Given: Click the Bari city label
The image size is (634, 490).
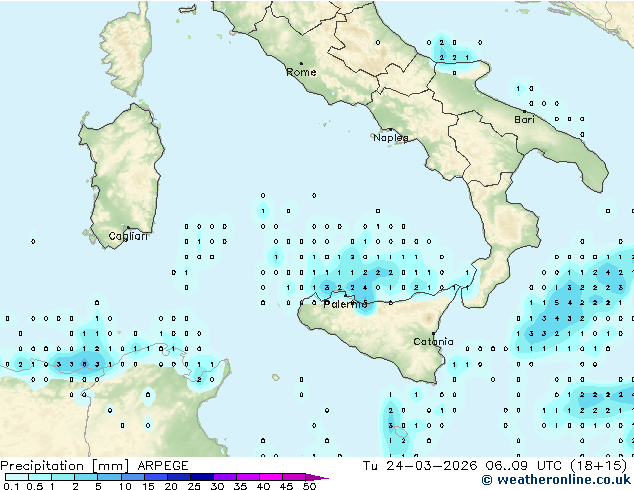Looking at the screenshot, I should click(x=524, y=119).
